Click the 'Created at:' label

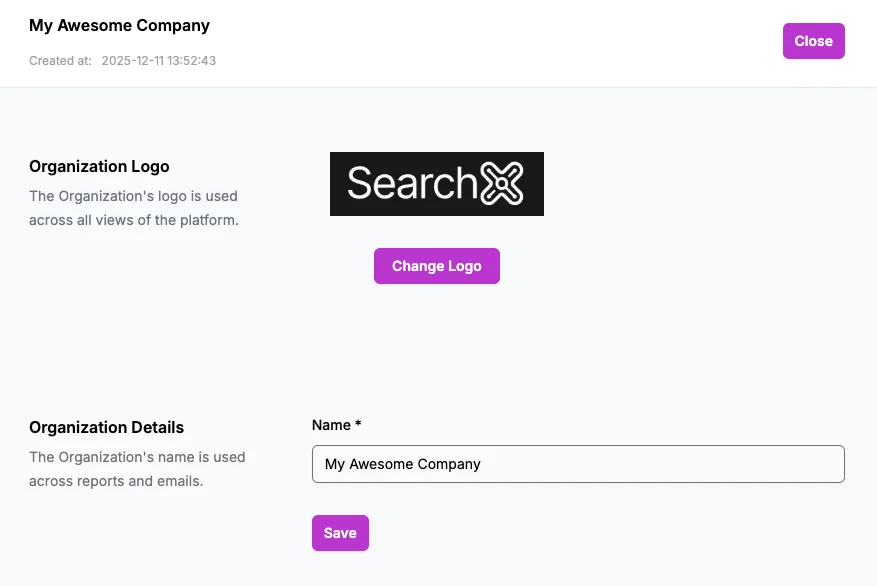click(60, 61)
